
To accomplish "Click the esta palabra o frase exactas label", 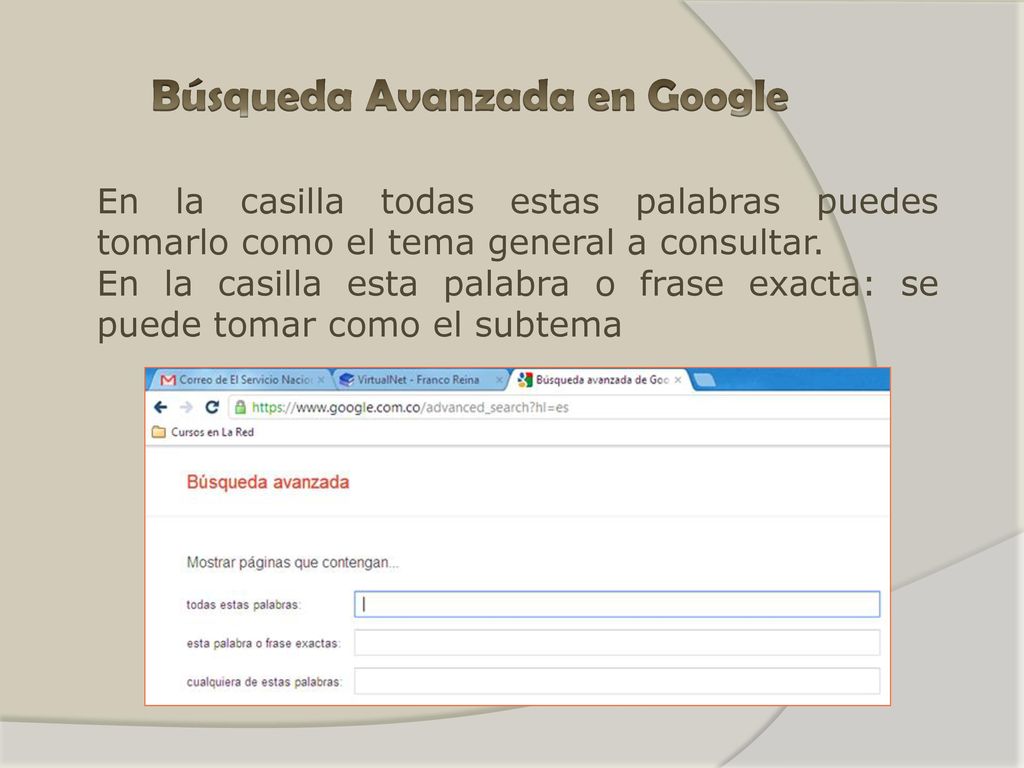I will pos(264,643).
